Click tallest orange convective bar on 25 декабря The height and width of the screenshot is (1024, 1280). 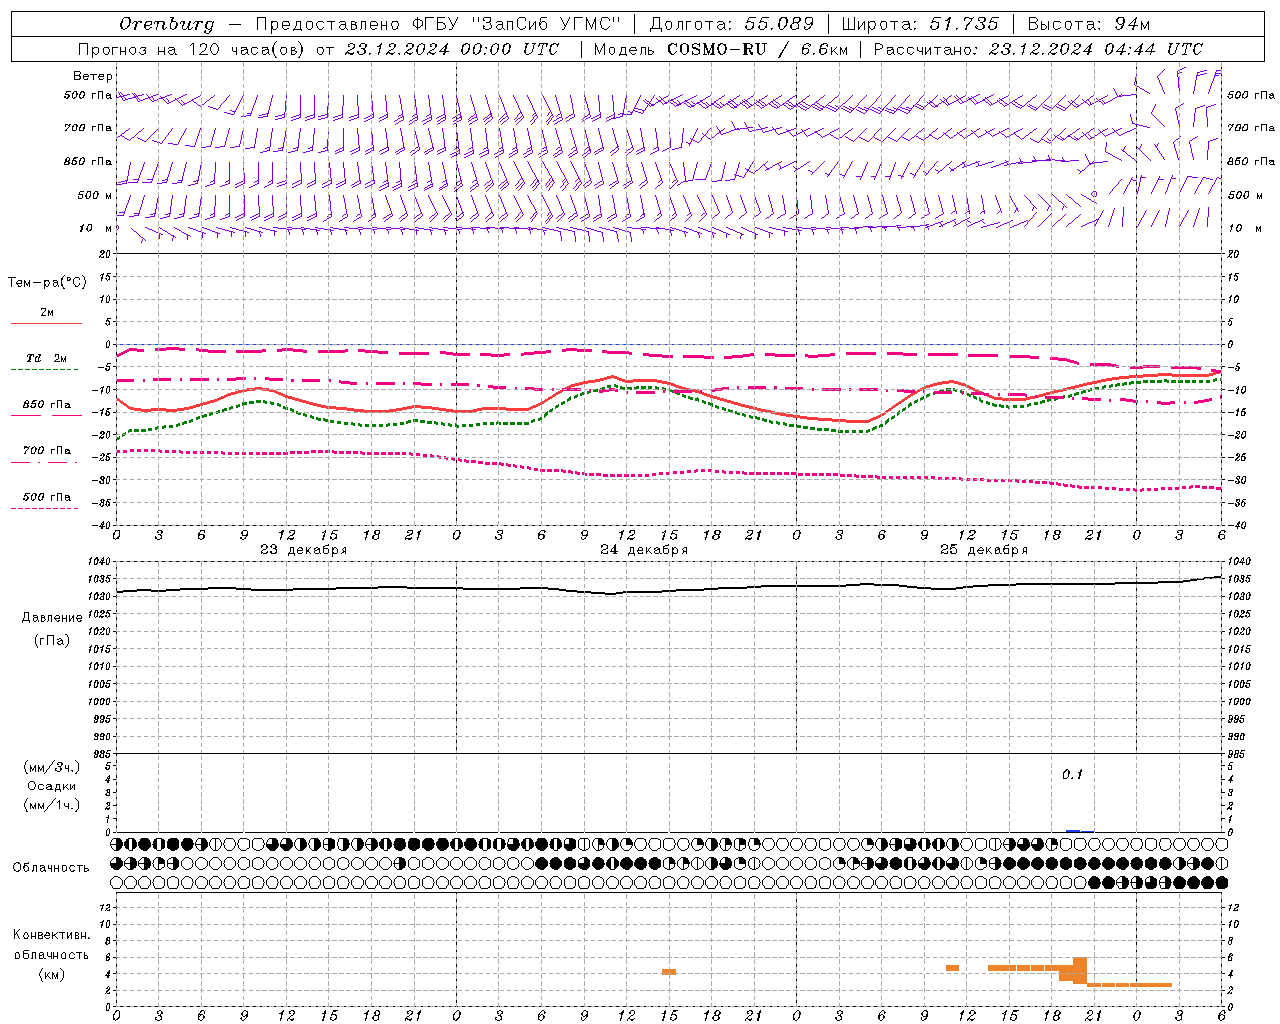click(1080, 970)
